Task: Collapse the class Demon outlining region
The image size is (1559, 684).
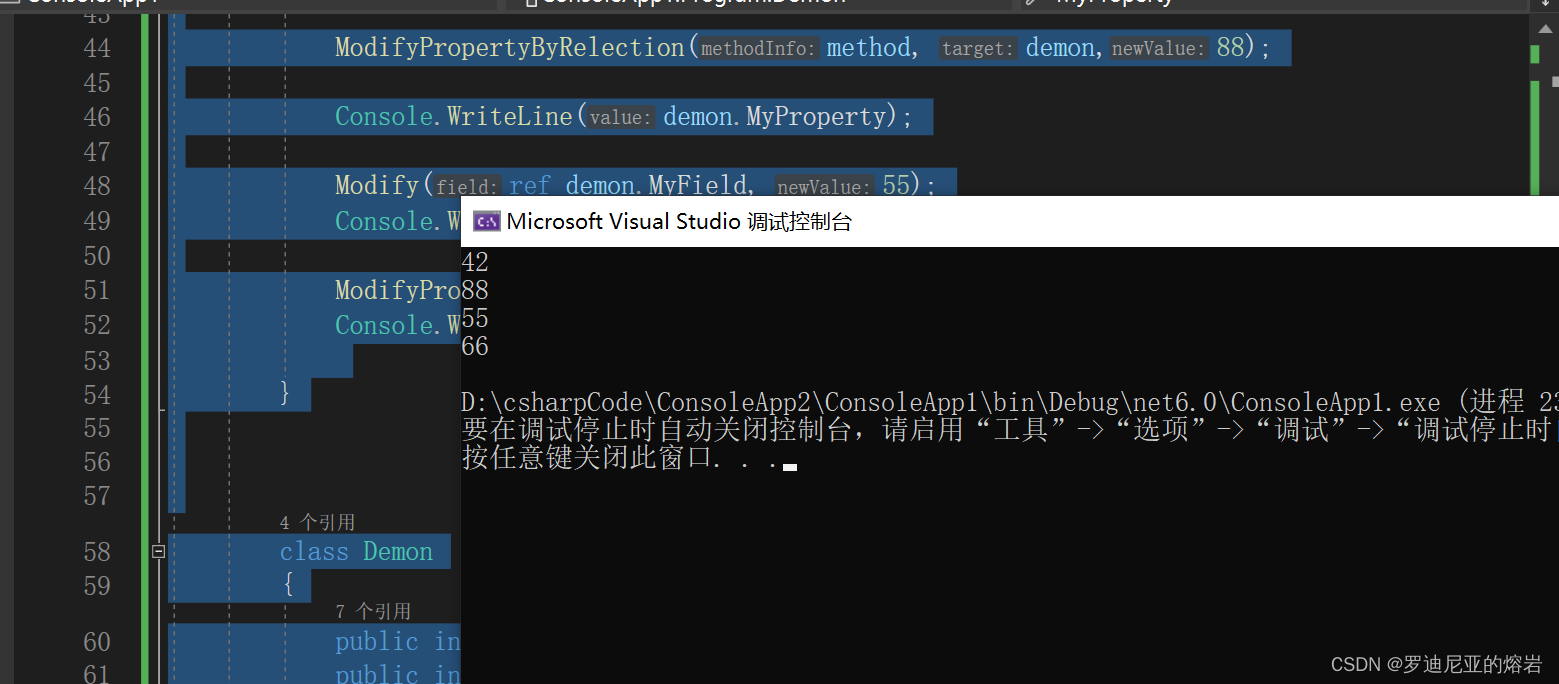Action: [158, 551]
